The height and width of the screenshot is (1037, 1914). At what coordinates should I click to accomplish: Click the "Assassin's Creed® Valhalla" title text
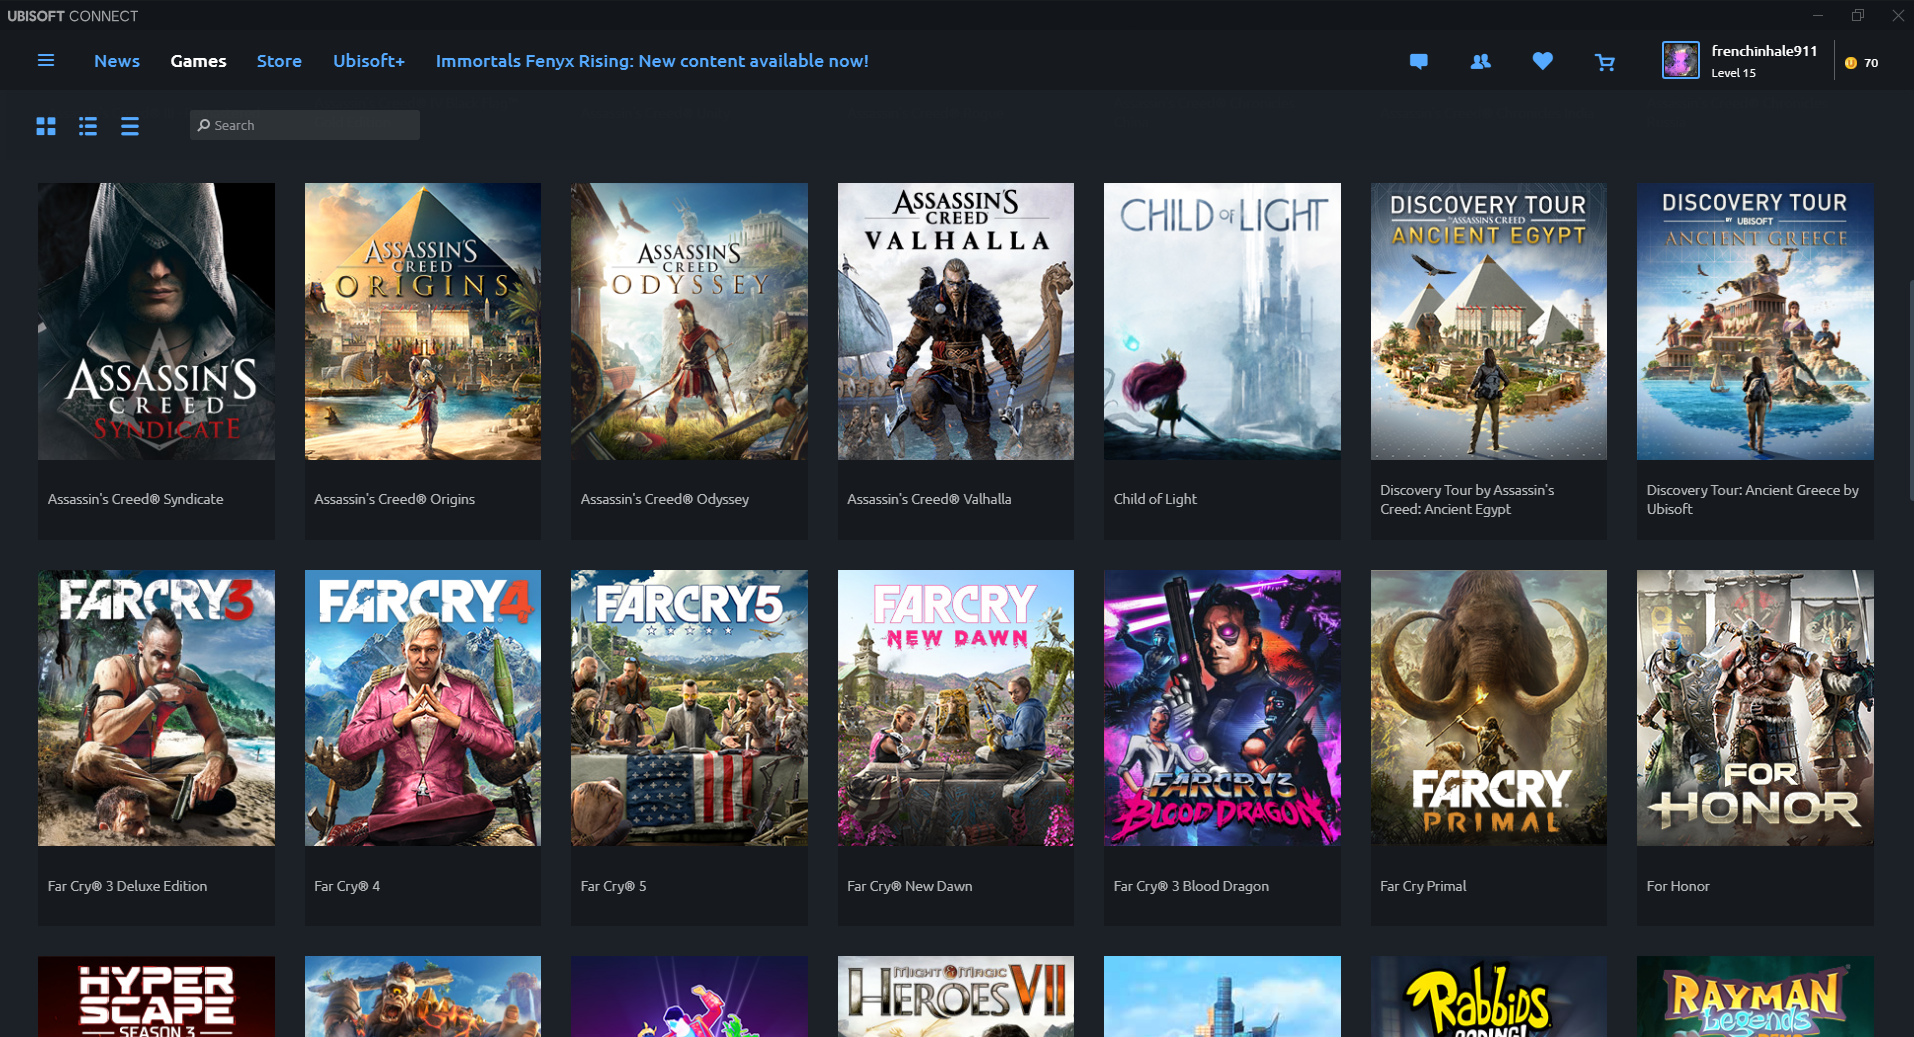929,499
